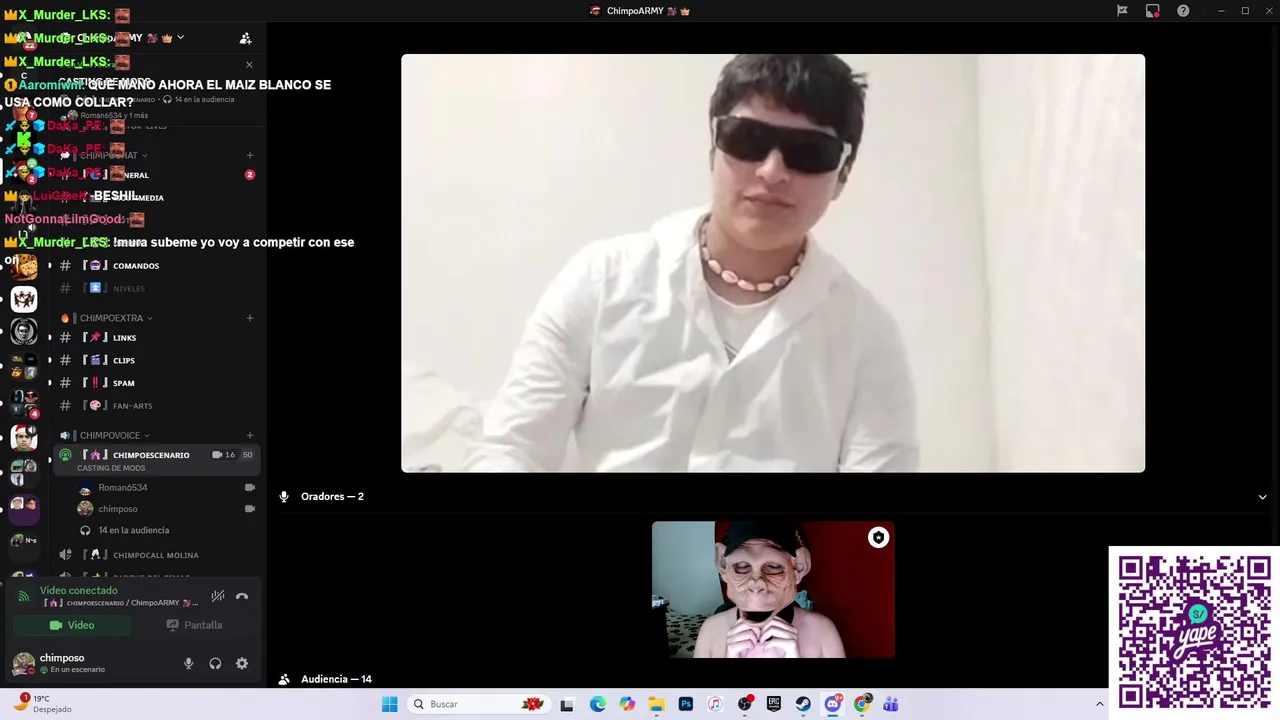Screen dimensions: 1280x720
Task: Click the Audiencia — 14 heading
Action: tap(336, 680)
